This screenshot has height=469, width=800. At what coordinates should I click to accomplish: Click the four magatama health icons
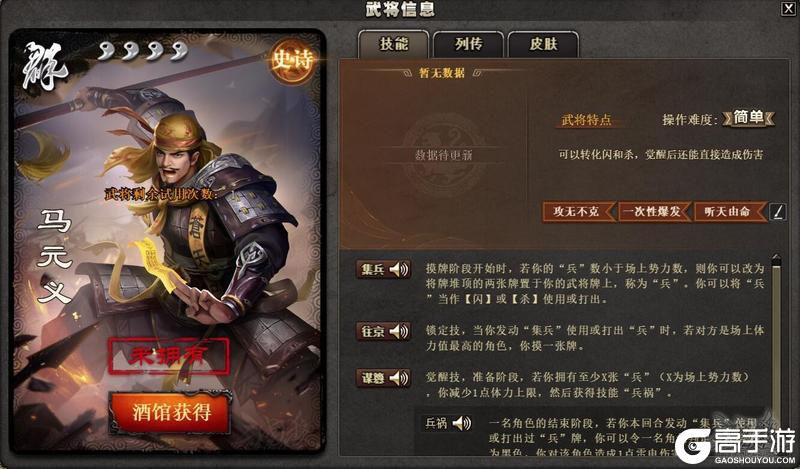point(142,51)
